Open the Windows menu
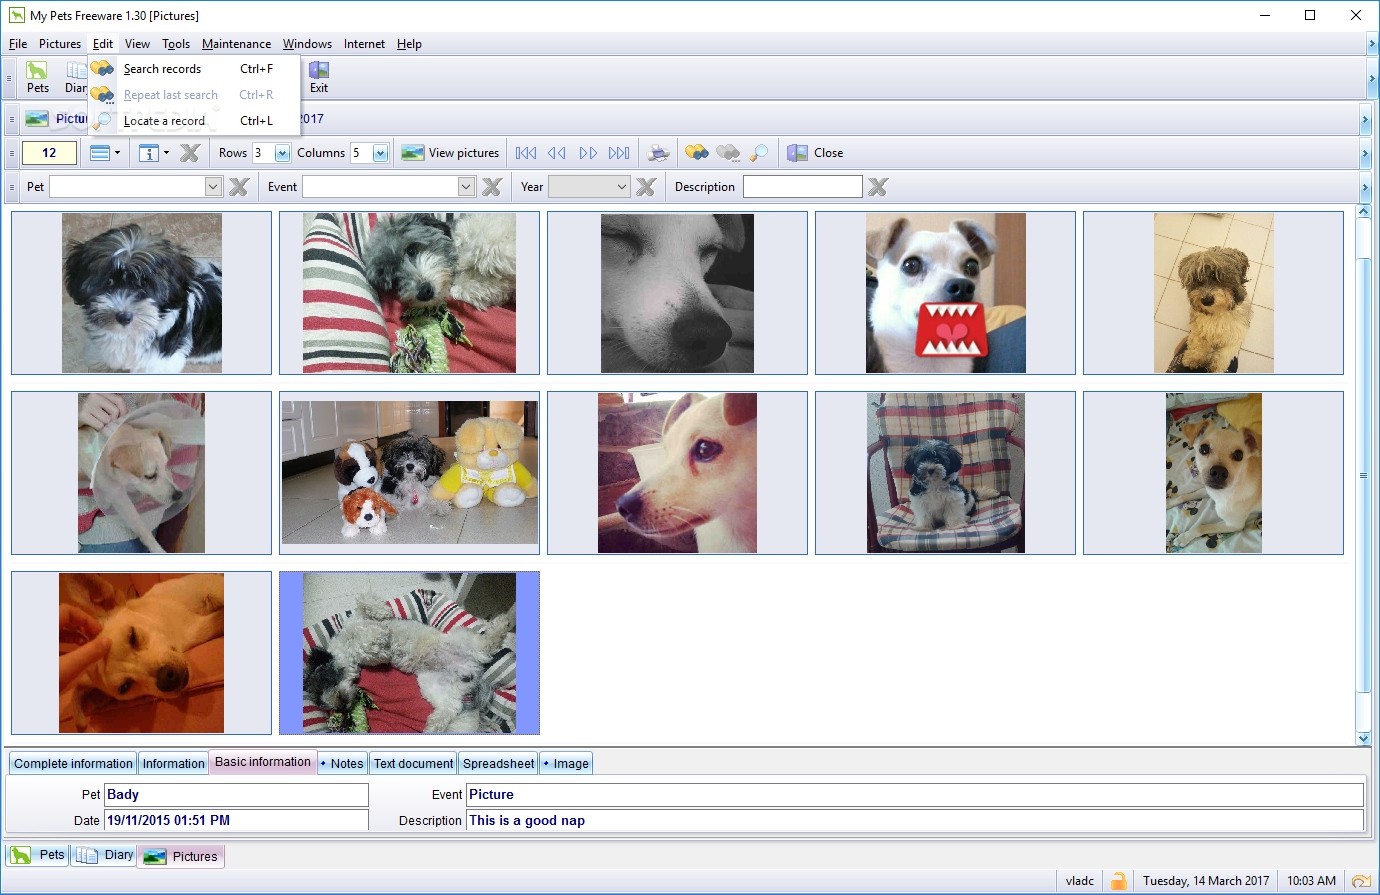Viewport: 1380px width, 895px height. point(307,44)
